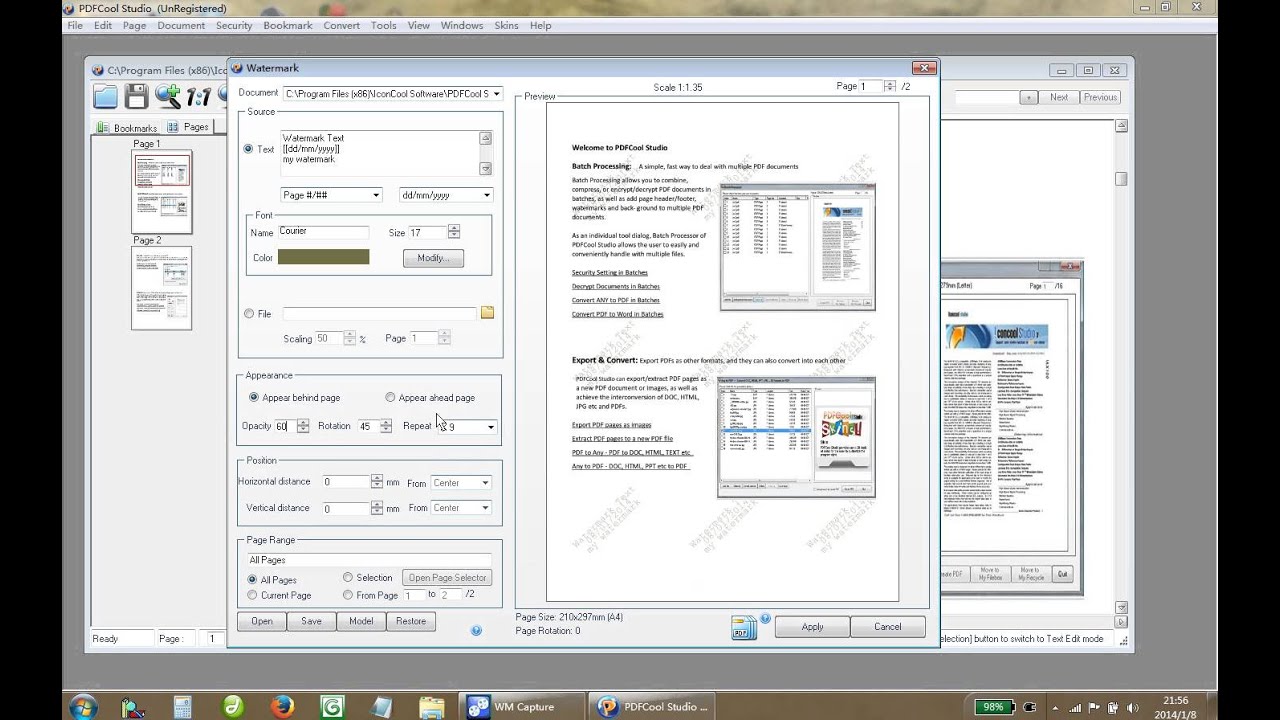Click the Horizontal distance value field
1280x720 pixels.
pos(345,482)
